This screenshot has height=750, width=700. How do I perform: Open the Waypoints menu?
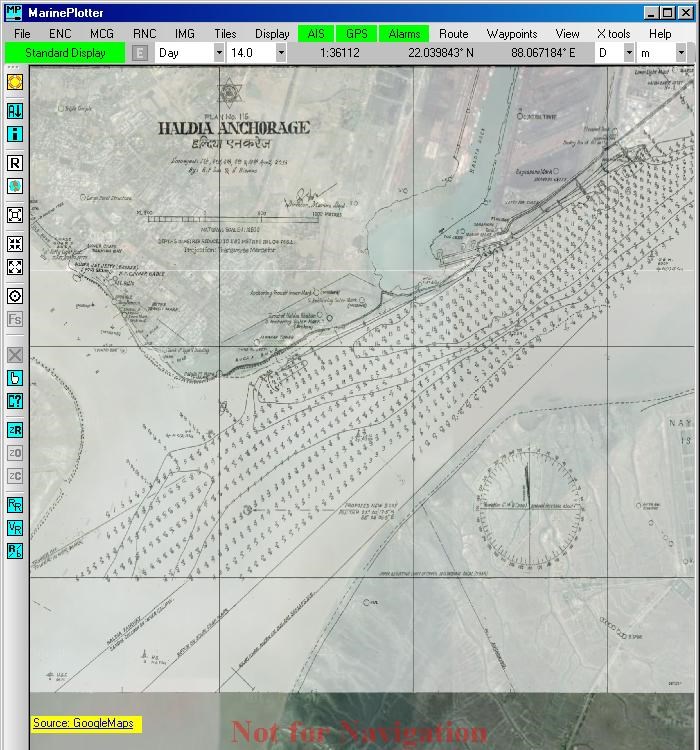(512, 34)
